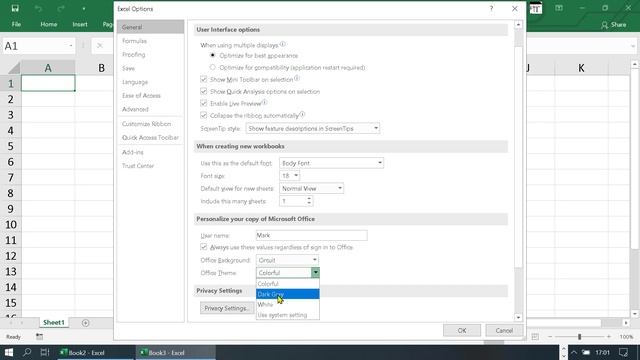The height and width of the screenshot is (360, 640).
Task: Click the Sheet1 tab
Action: pos(53,322)
